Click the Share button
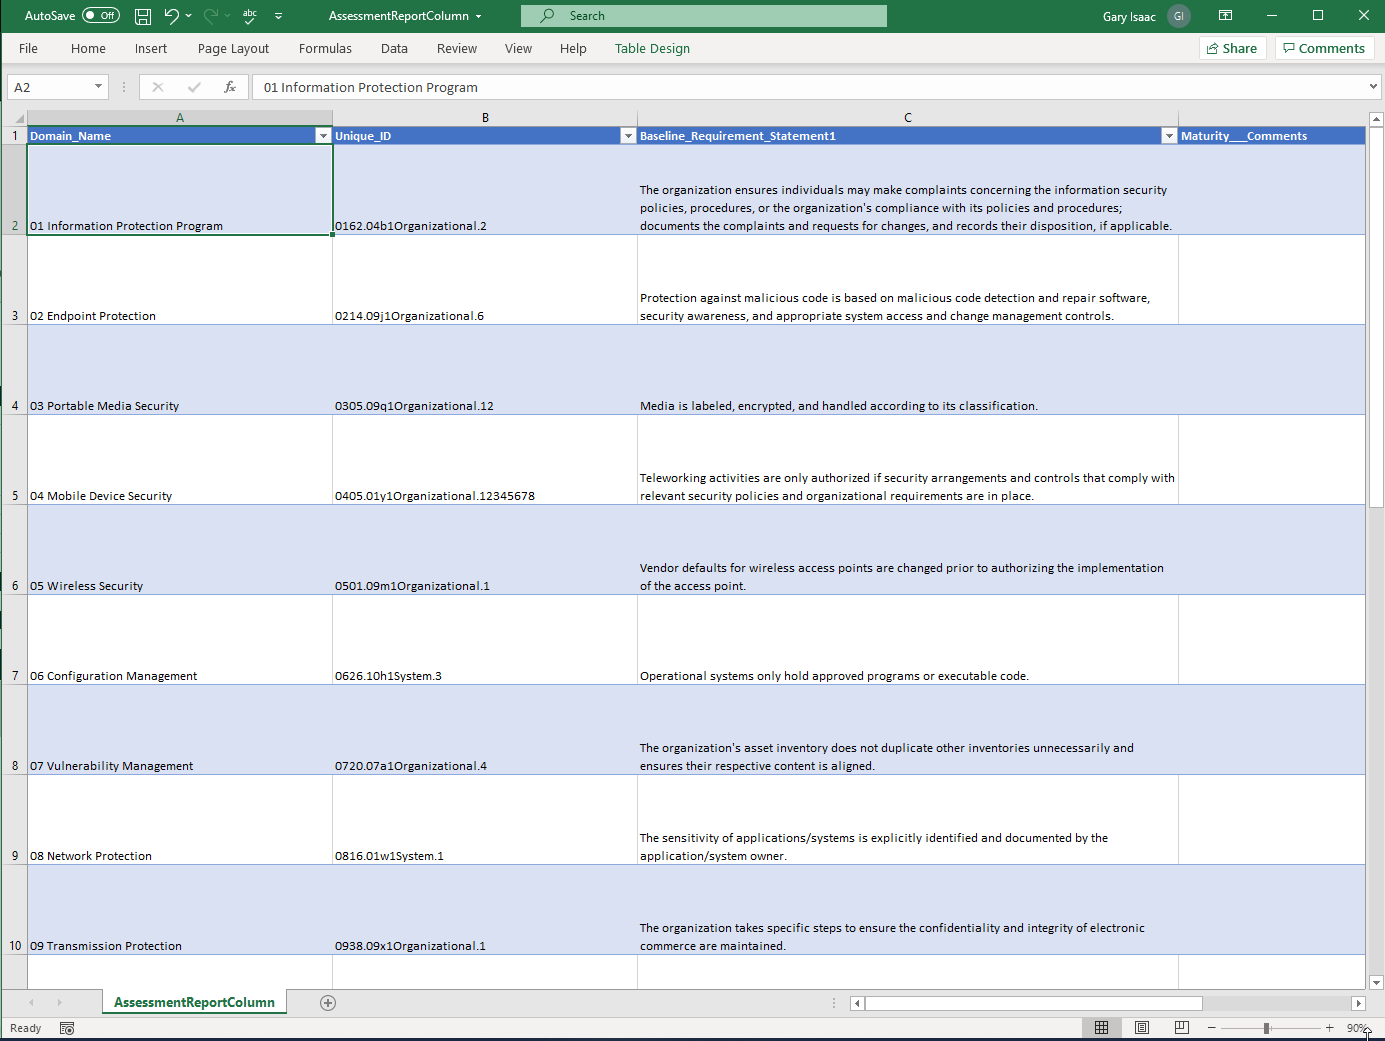This screenshot has width=1385, height=1041. pyautogui.click(x=1232, y=48)
